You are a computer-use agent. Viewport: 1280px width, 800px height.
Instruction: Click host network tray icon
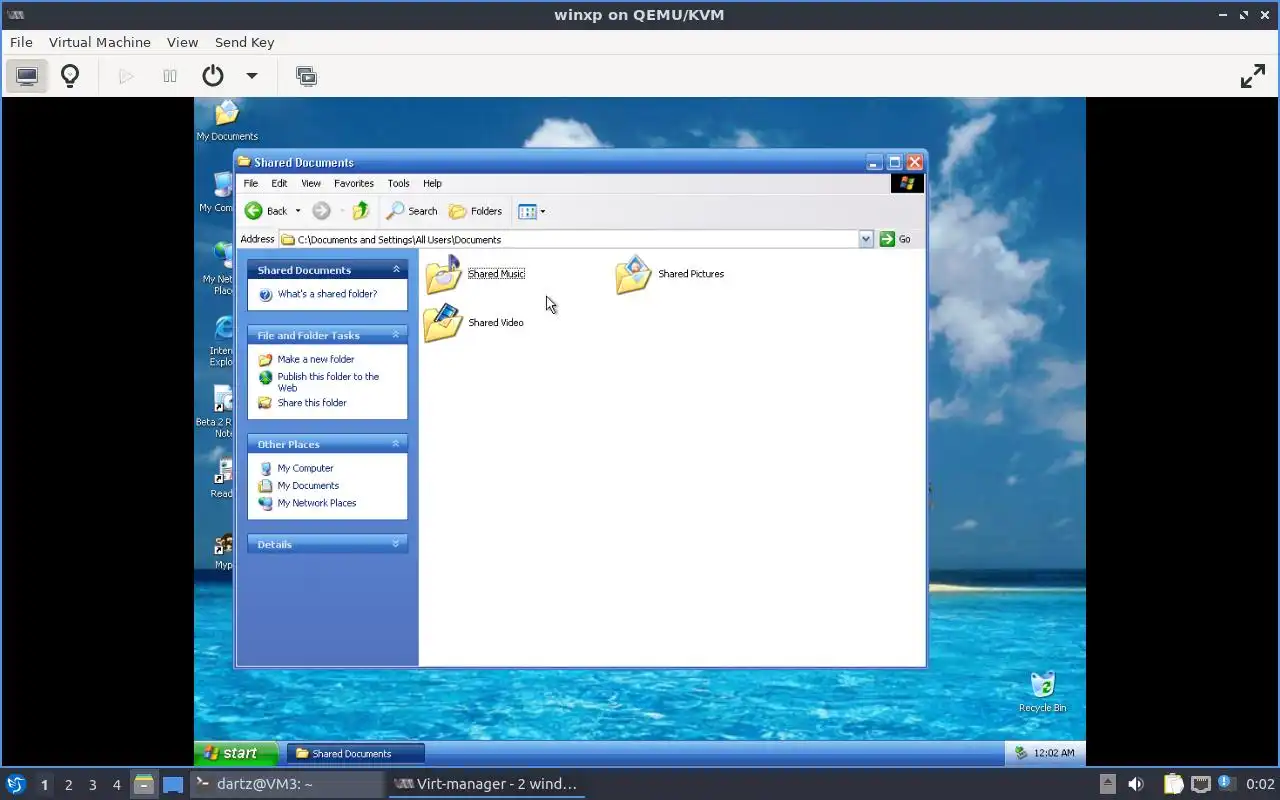1201,784
